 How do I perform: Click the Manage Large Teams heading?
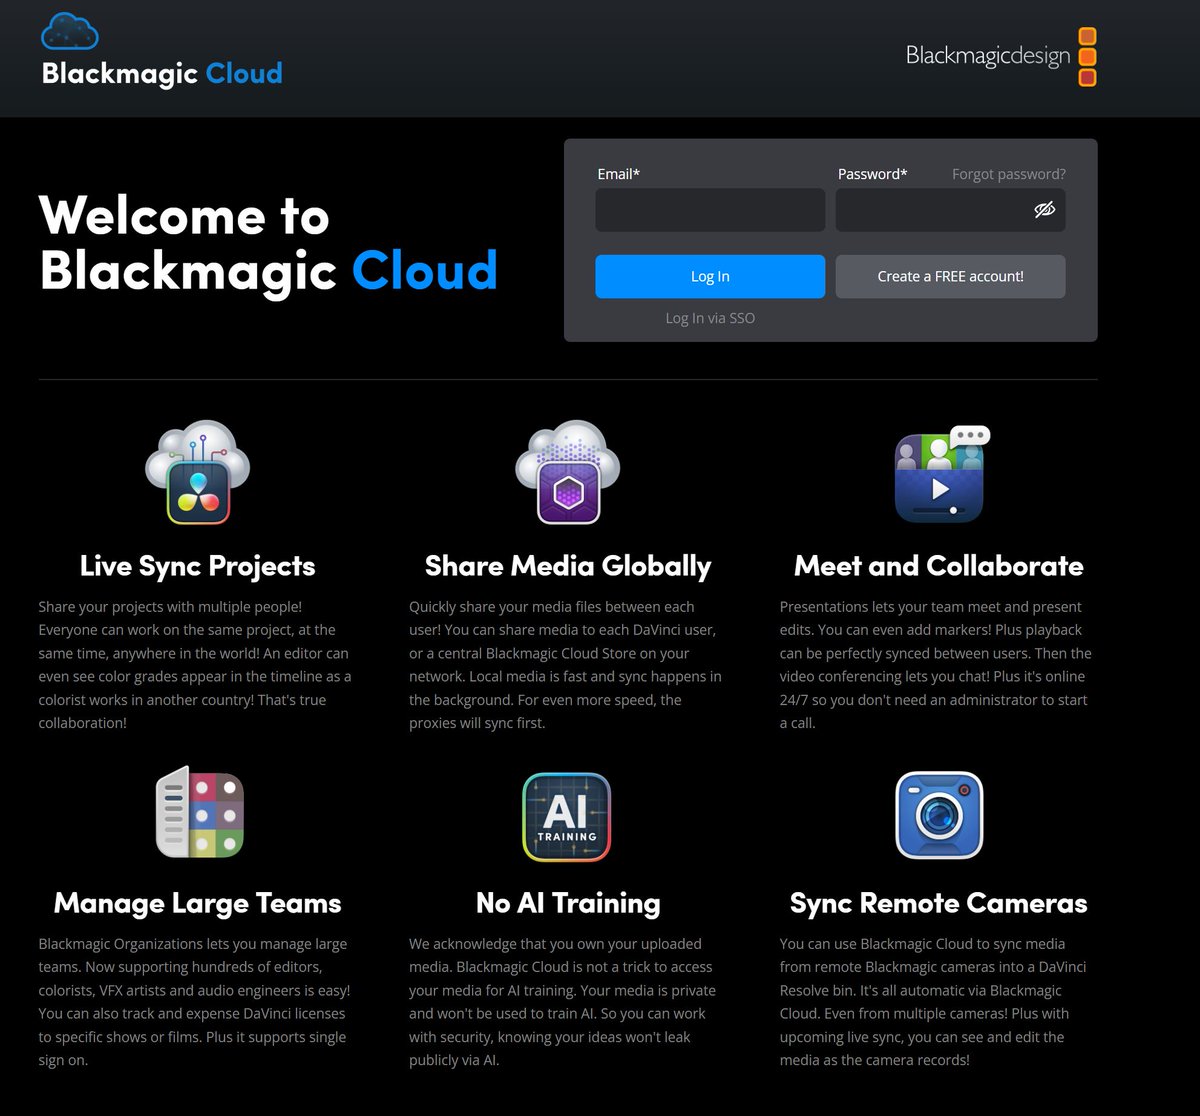click(x=198, y=904)
